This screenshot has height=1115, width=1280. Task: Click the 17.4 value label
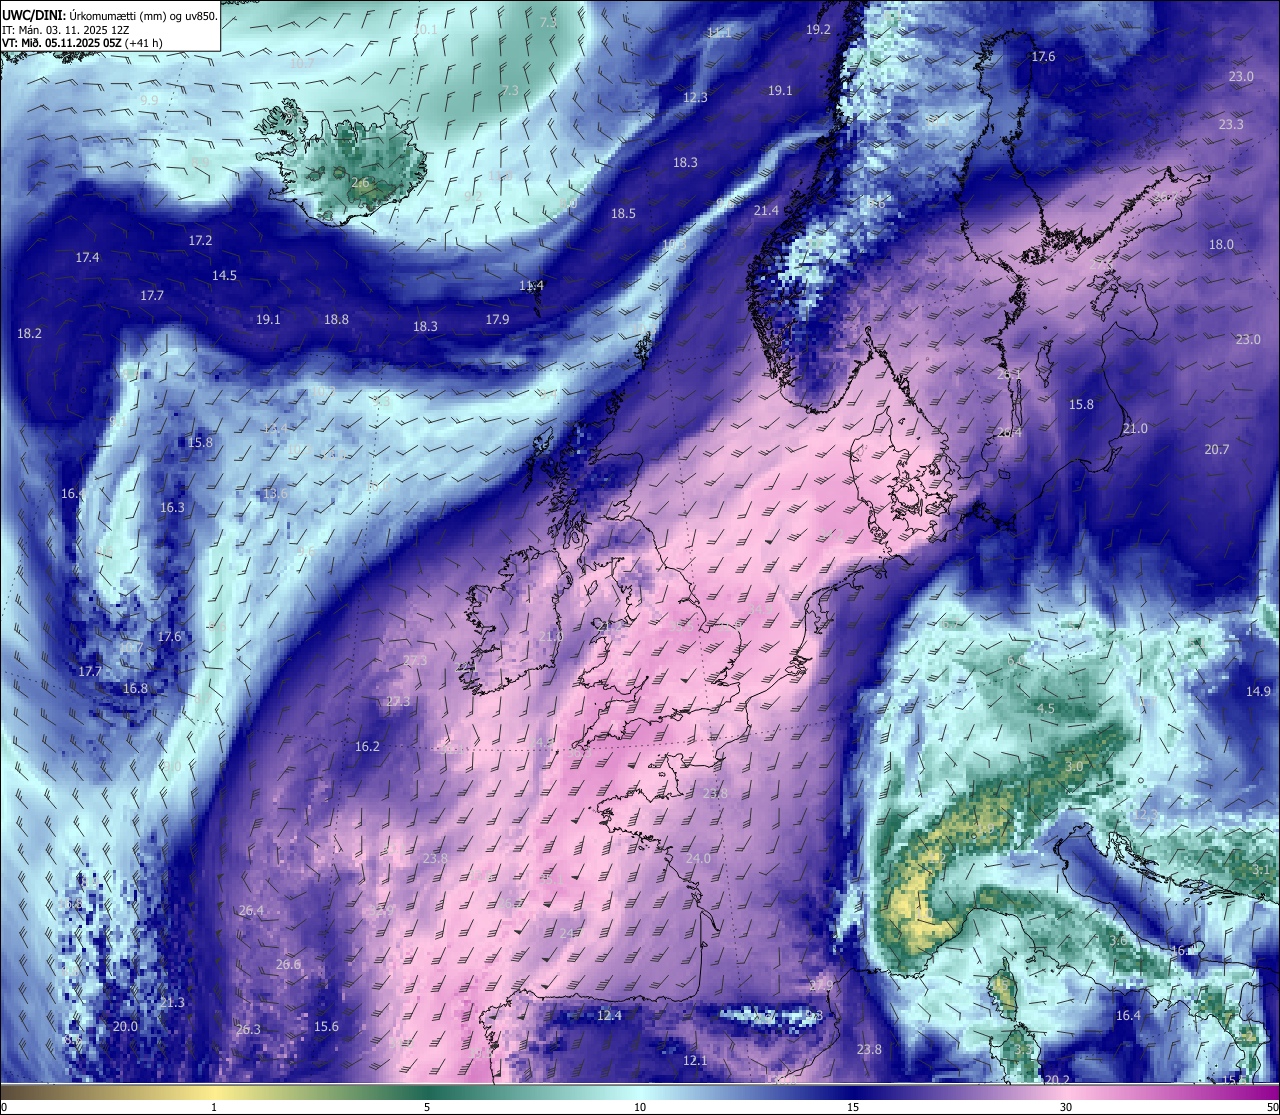87,258
